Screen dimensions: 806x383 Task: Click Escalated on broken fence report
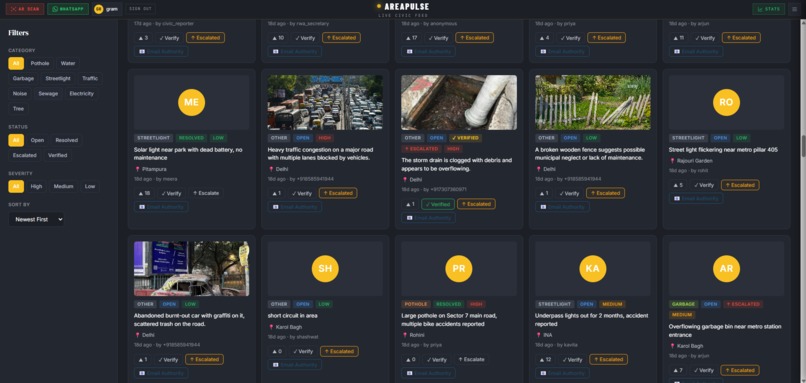point(606,193)
